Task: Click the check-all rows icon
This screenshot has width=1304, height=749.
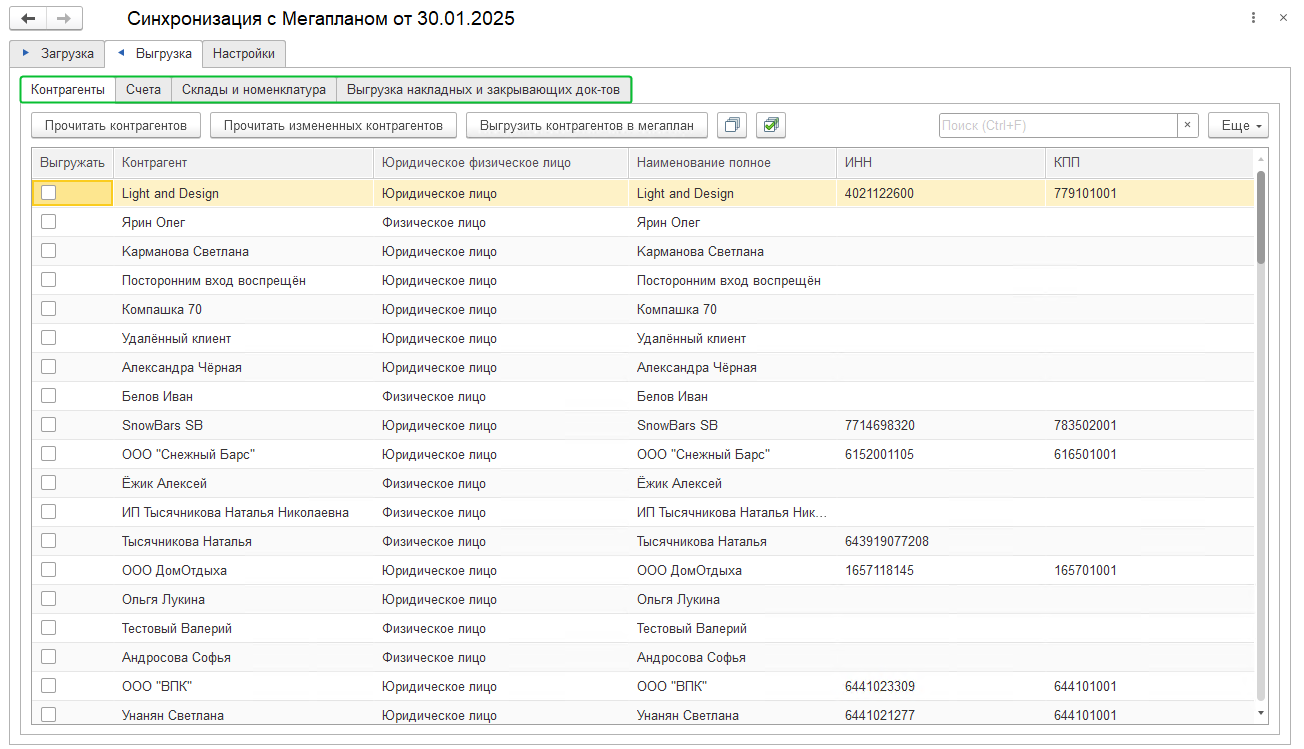Action: click(771, 125)
